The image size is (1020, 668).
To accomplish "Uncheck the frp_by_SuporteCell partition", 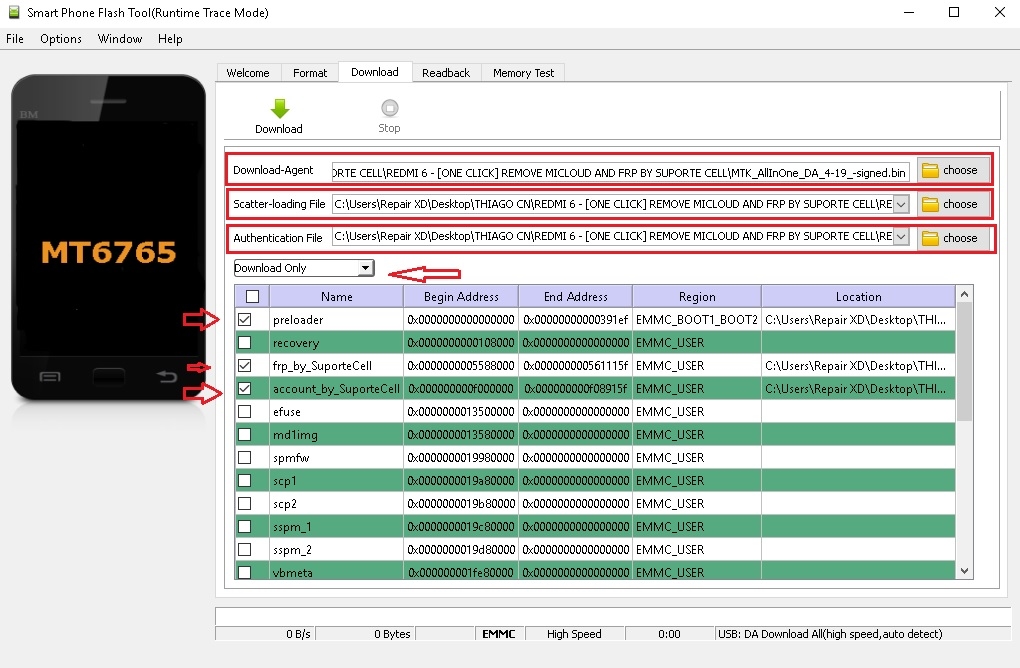I will [x=245, y=366].
